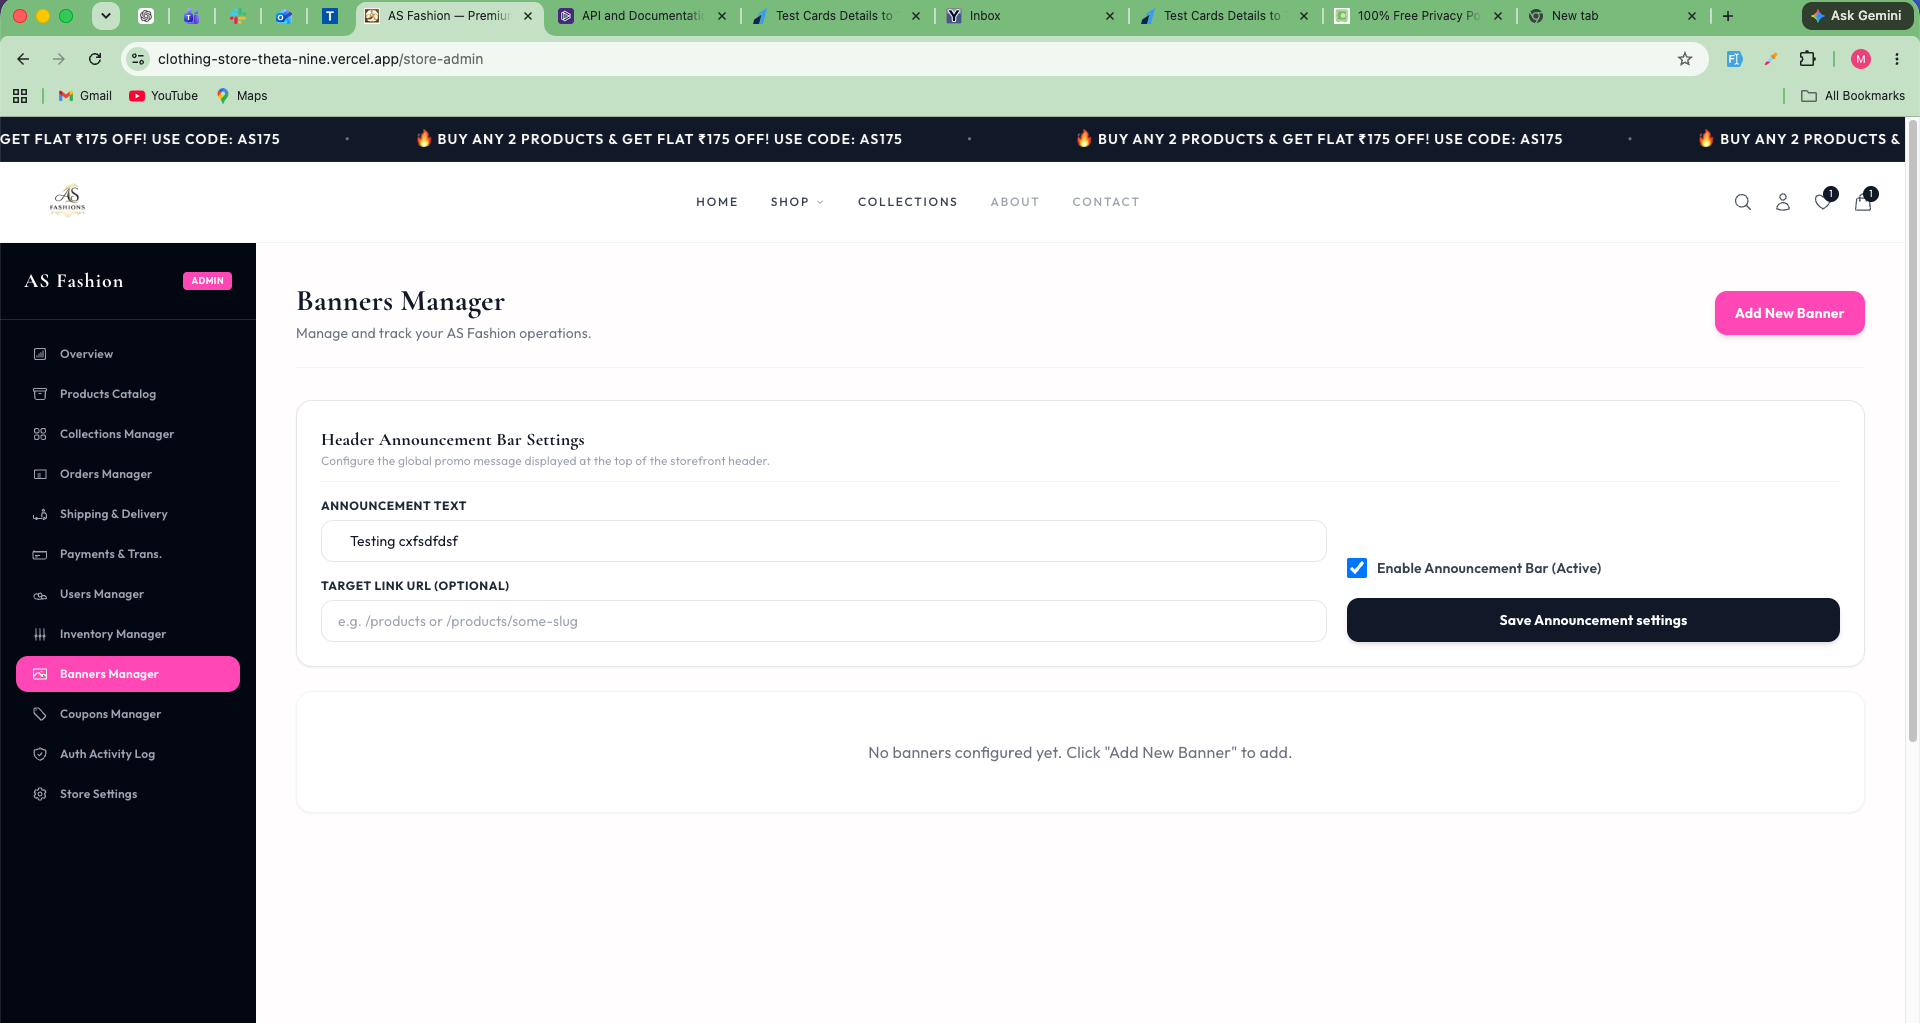Image resolution: width=1920 pixels, height=1023 pixels.
Task: Save Announcement settings
Action: [x=1593, y=620]
